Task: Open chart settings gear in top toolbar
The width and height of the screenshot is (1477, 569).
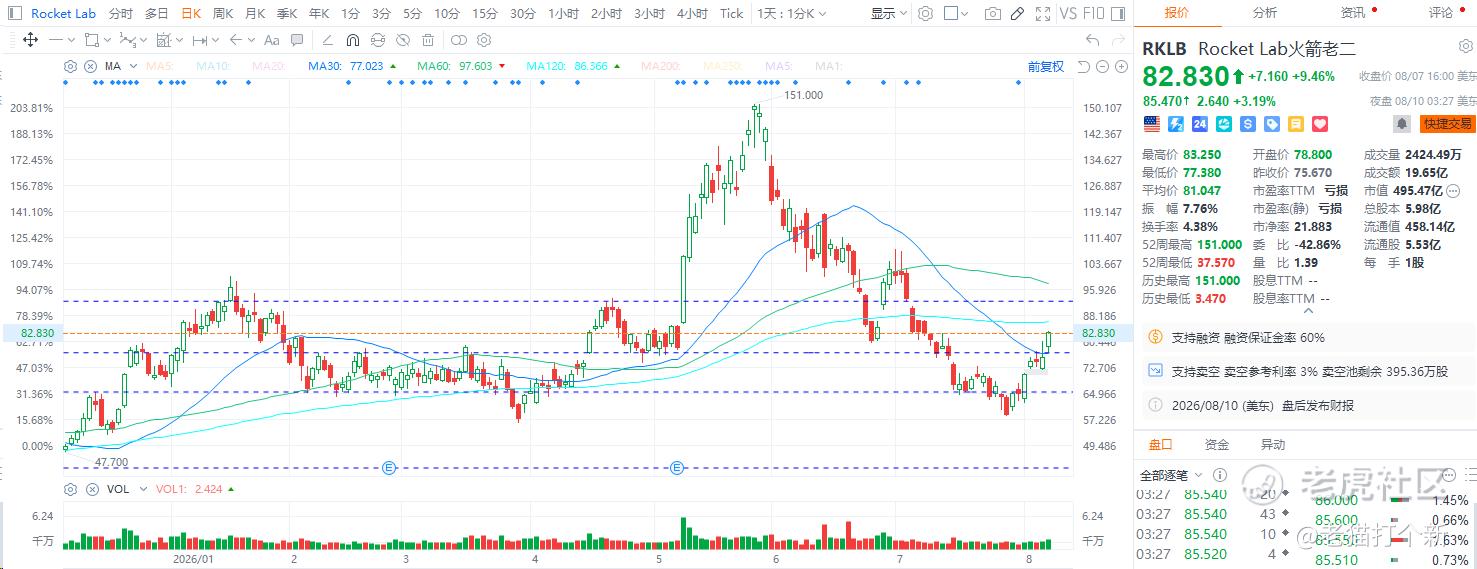Action: pos(925,13)
